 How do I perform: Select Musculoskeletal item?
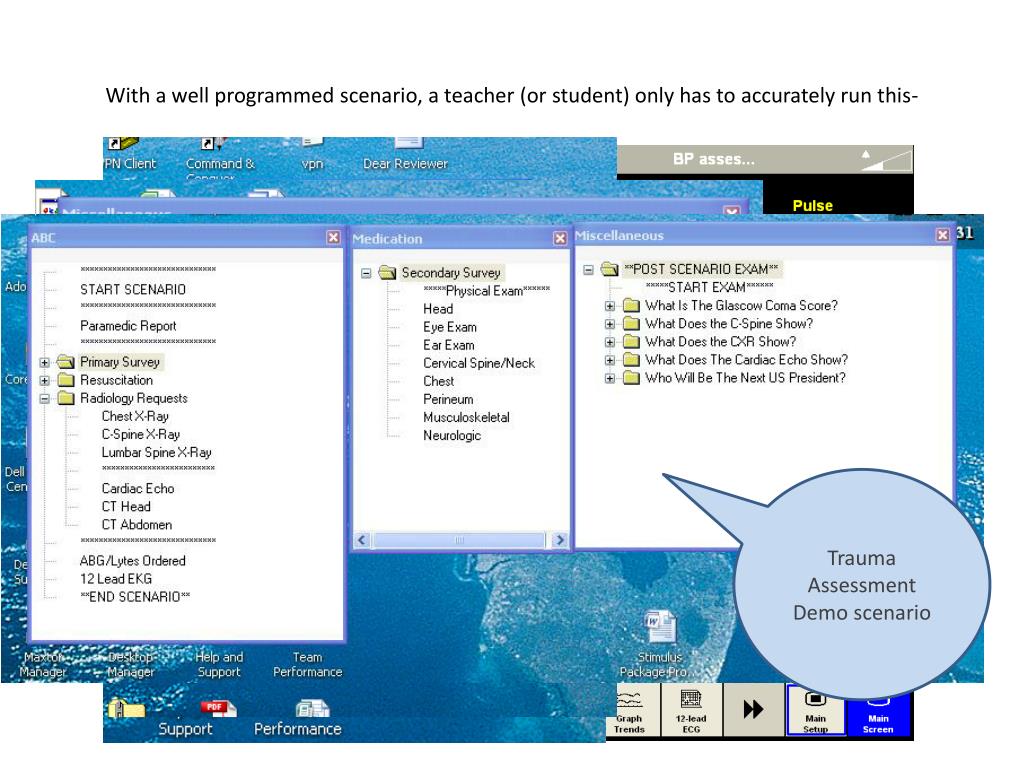click(x=466, y=417)
